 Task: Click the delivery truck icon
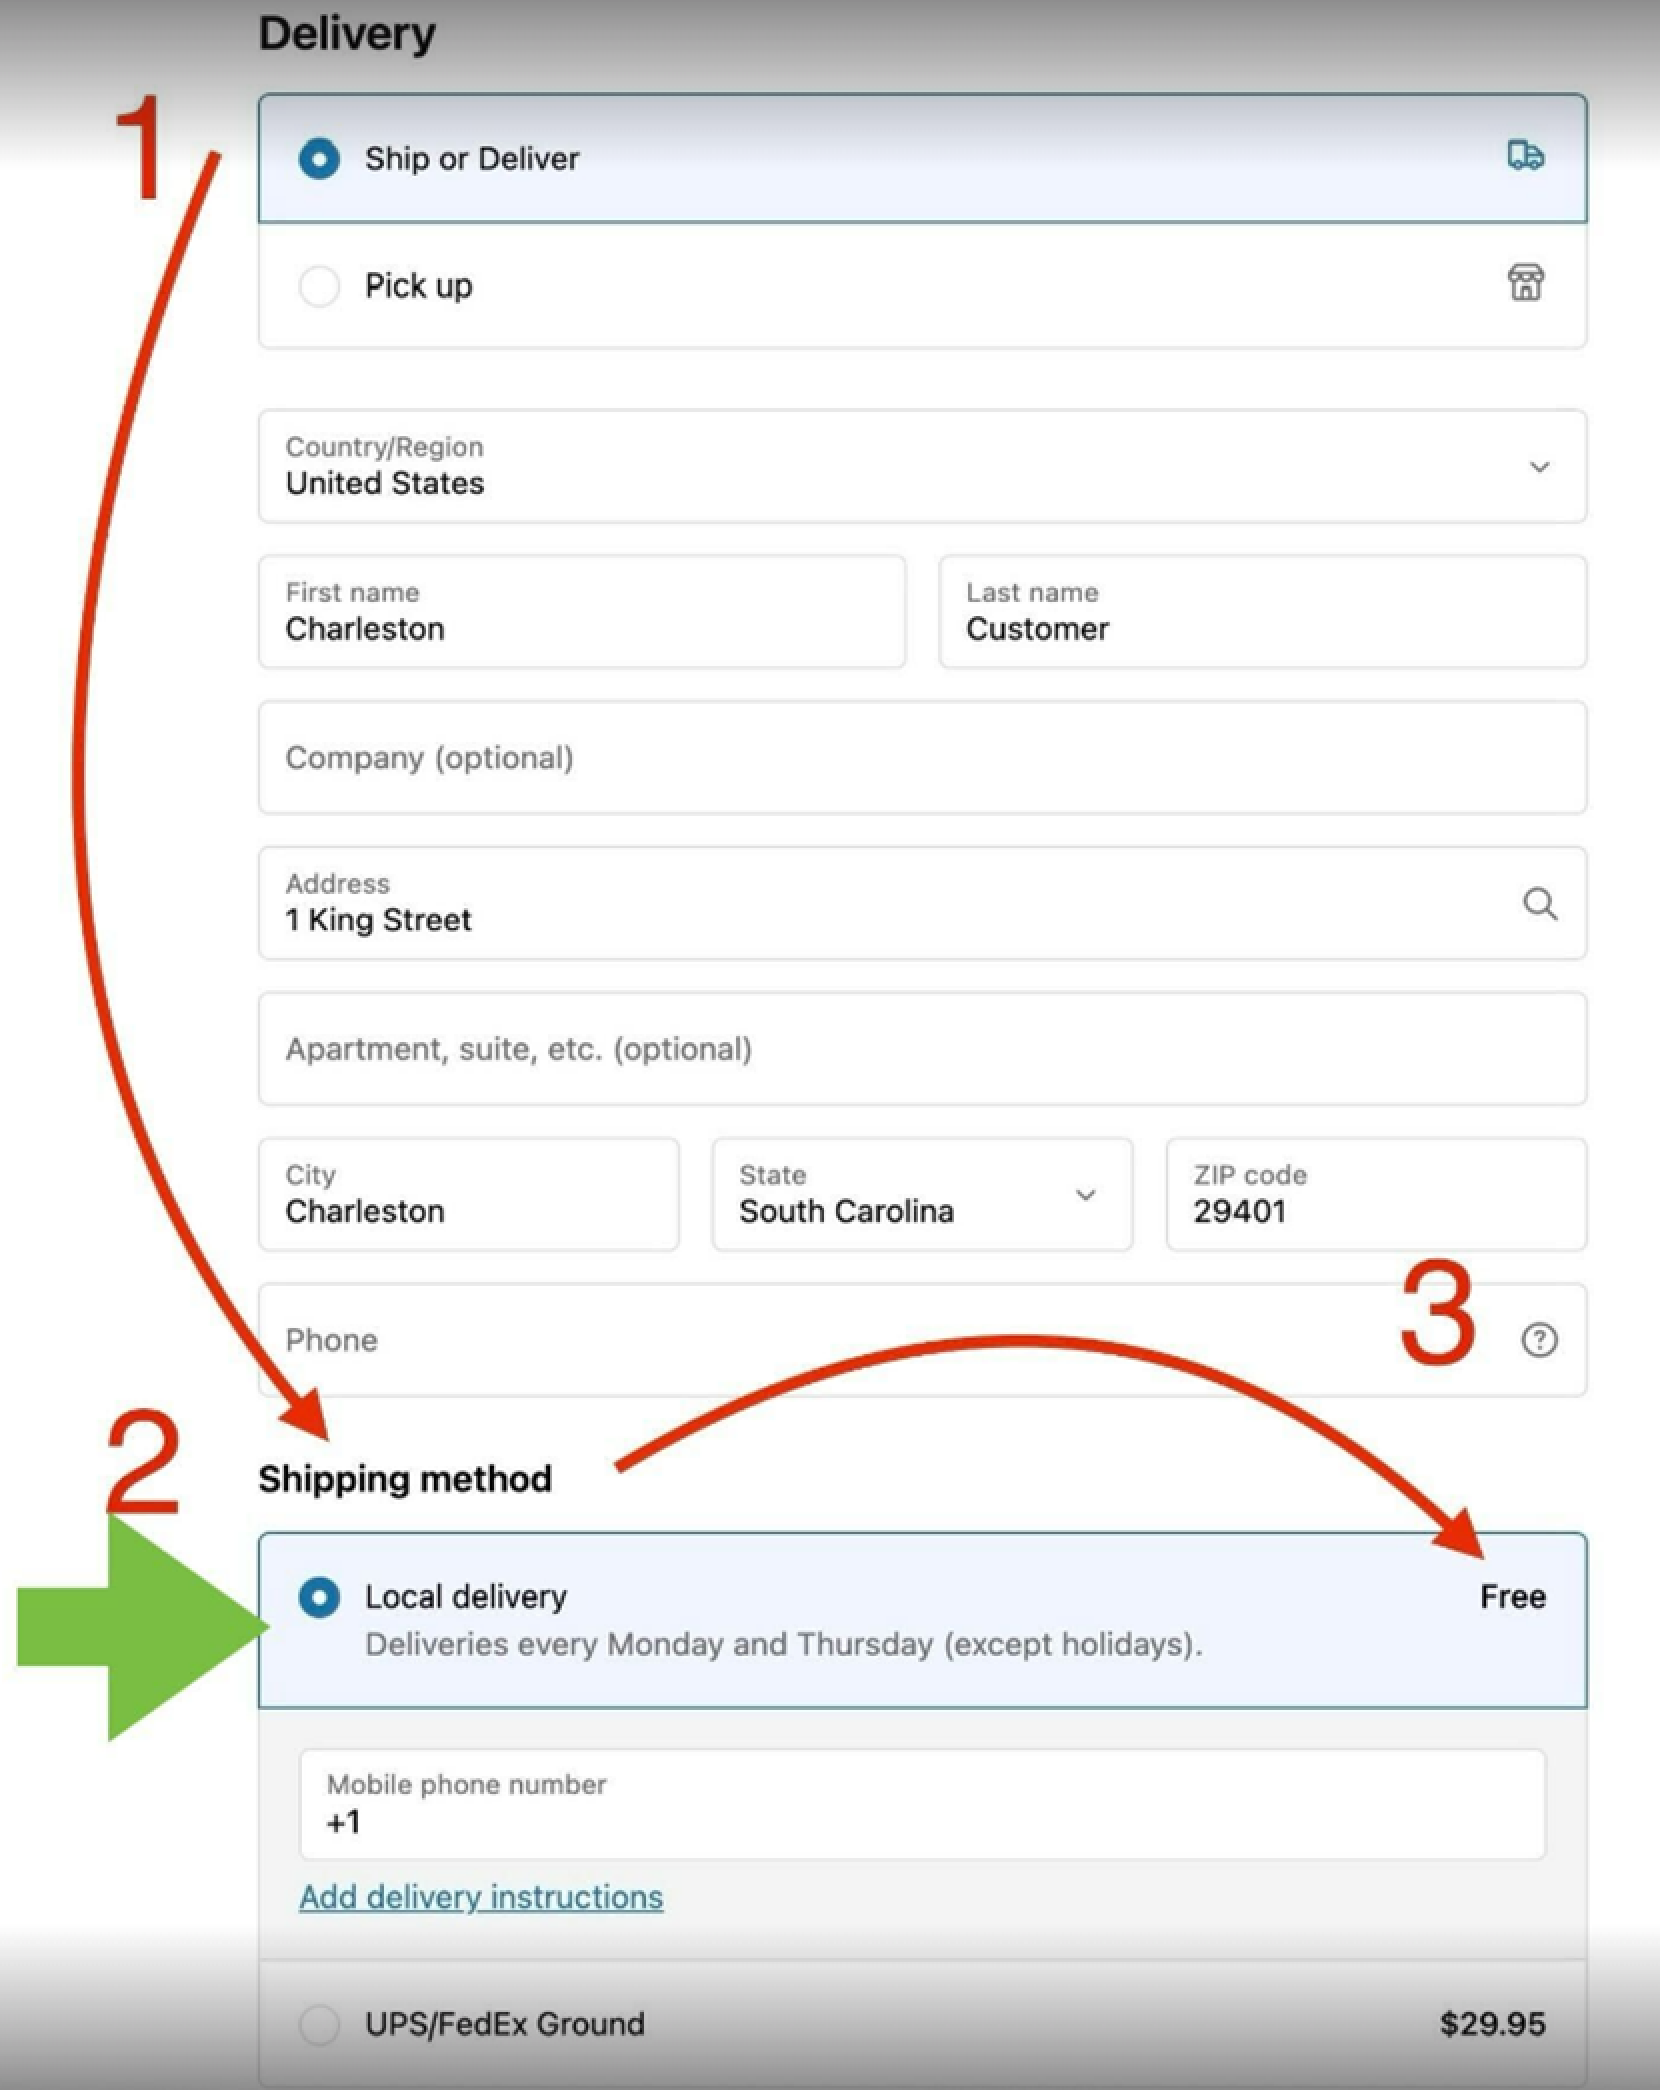click(x=1525, y=156)
